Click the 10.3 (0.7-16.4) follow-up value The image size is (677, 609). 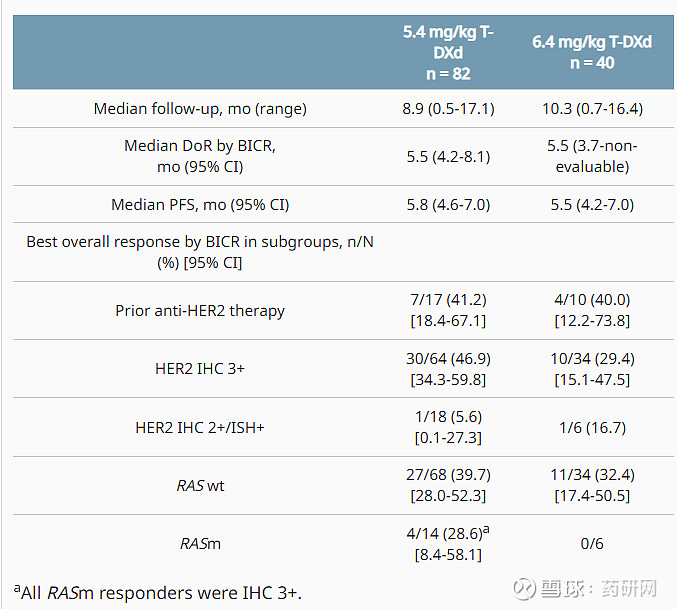coord(592,108)
